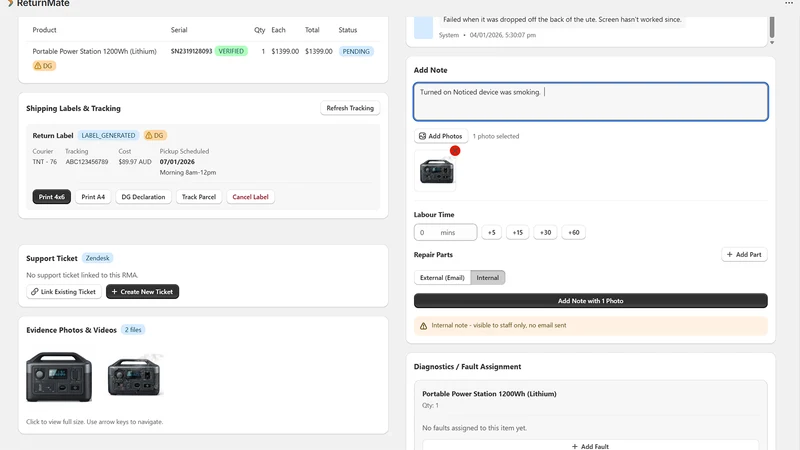Click into the labour time minutes field

(445, 233)
